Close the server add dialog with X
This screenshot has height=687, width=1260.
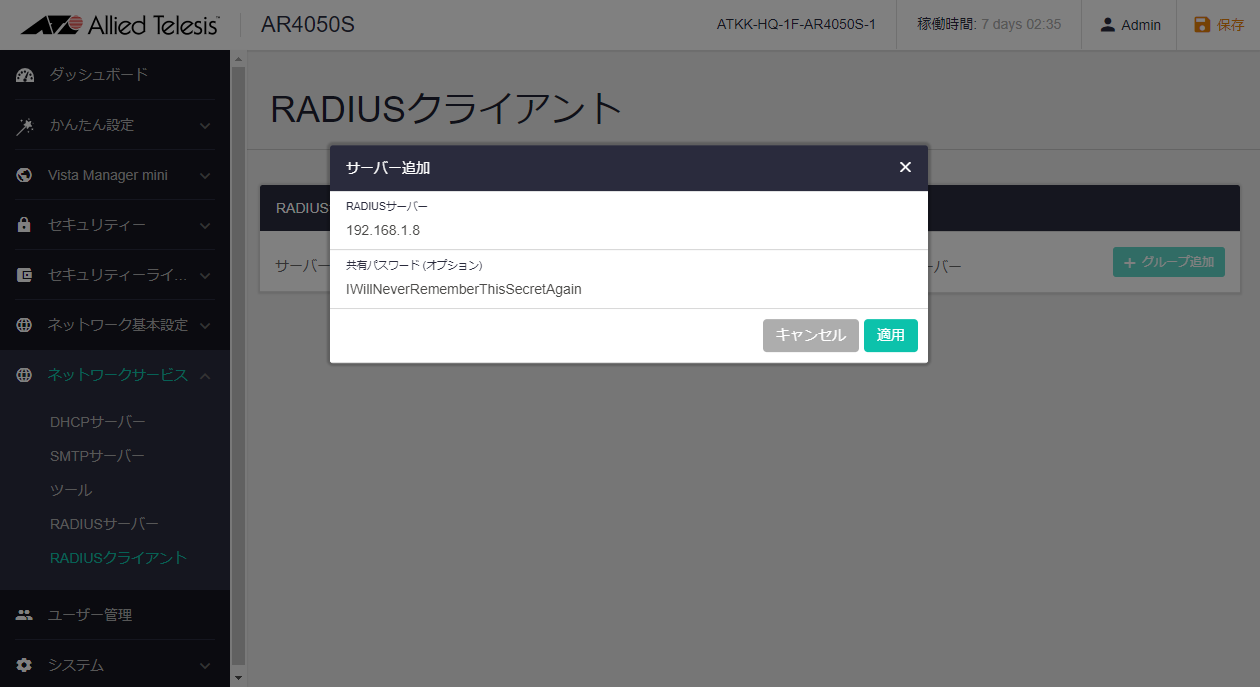click(x=905, y=167)
